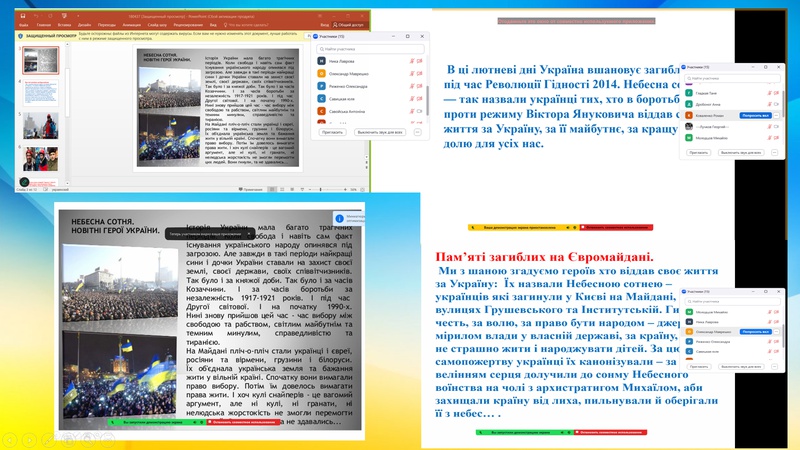Image resolution: width=800 pixels, height=450 pixels.
Task: Toggle microphone icon for Олександр Маврицько, top-left panel
Action: point(412,73)
